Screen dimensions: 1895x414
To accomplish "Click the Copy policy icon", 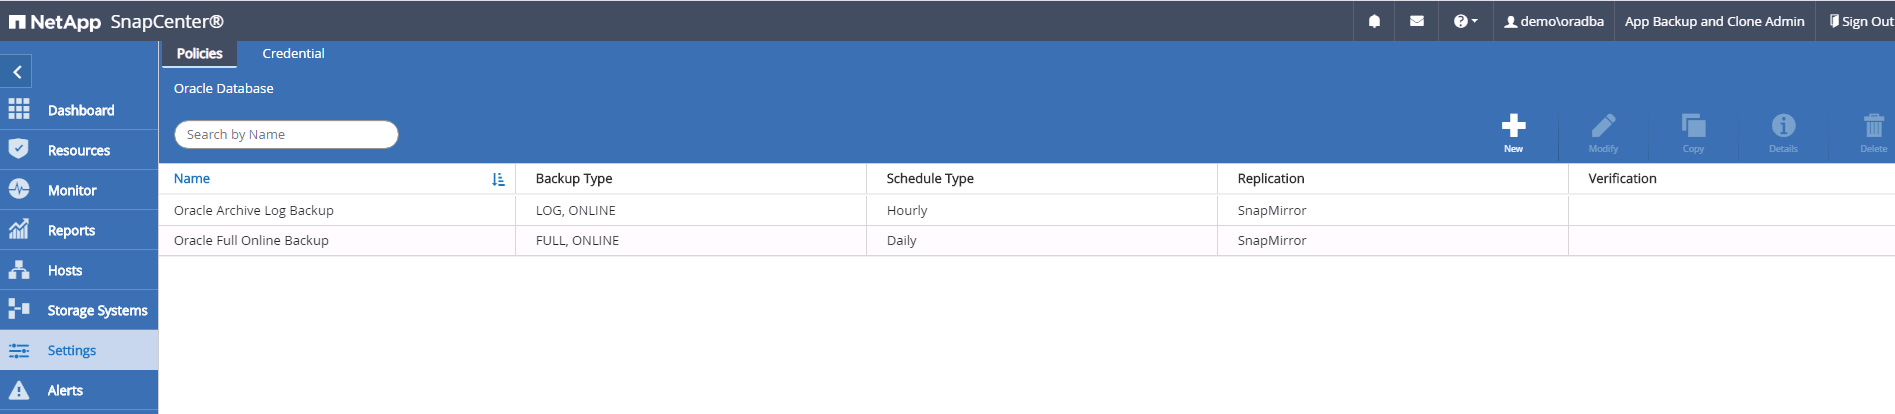I will click(x=1693, y=127).
